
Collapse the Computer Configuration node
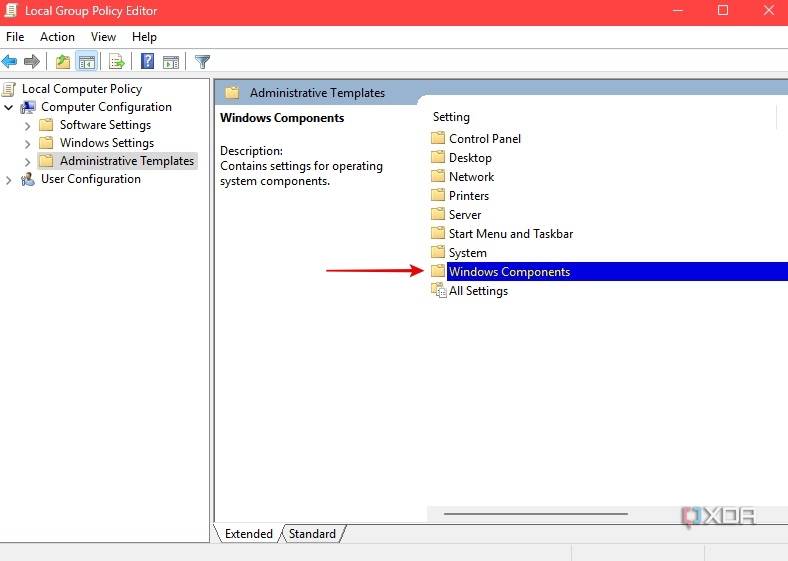click(9, 107)
